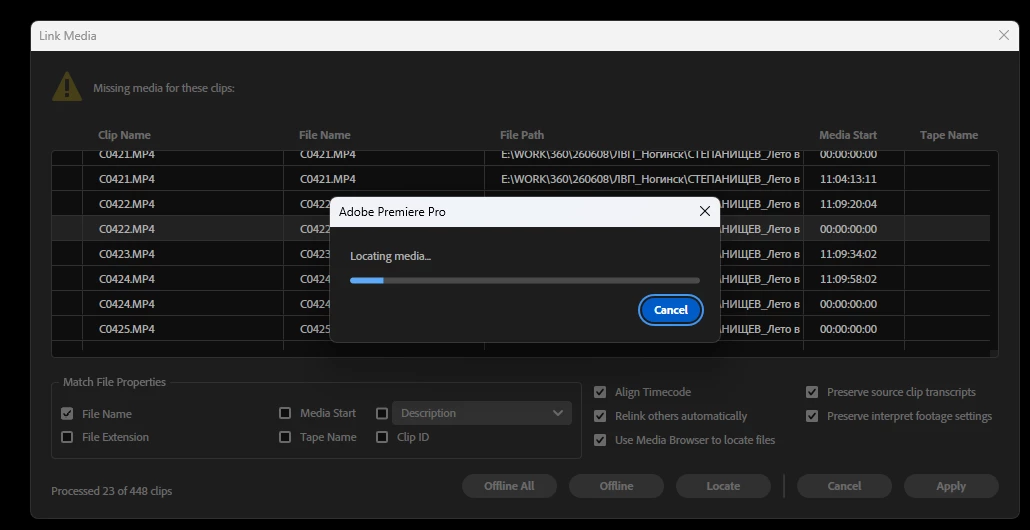Disable Use Media Browser to locate files
This screenshot has width=1030, height=530.
(x=600, y=440)
